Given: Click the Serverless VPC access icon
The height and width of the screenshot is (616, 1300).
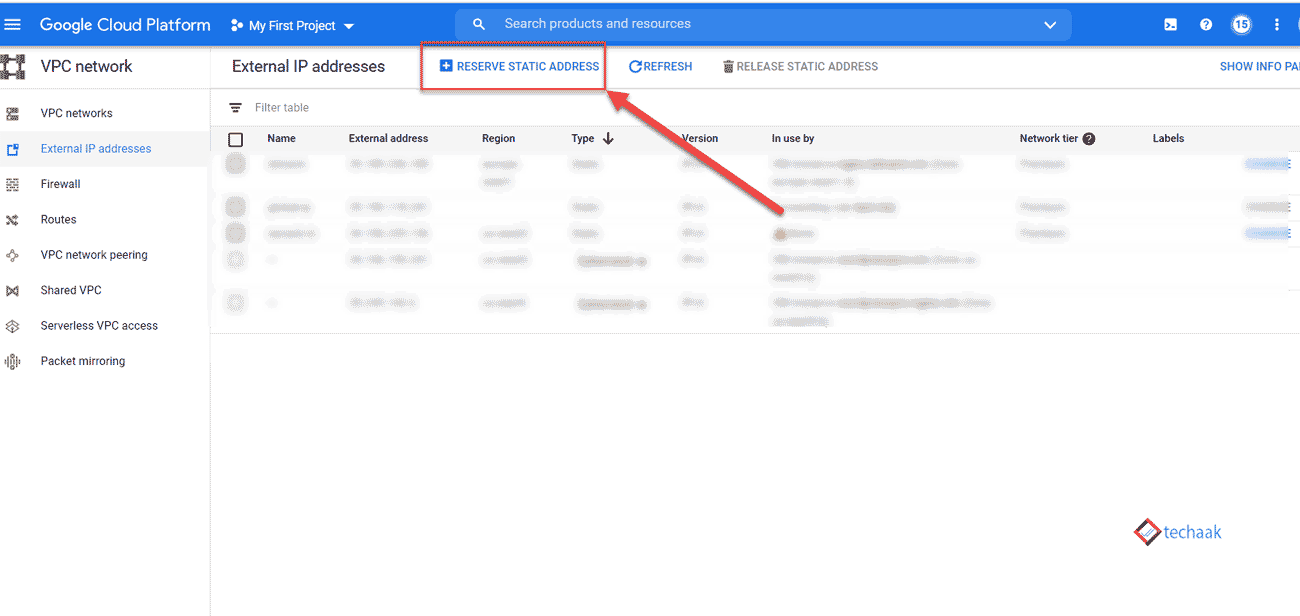Looking at the screenshot, I should click(12, 326).
